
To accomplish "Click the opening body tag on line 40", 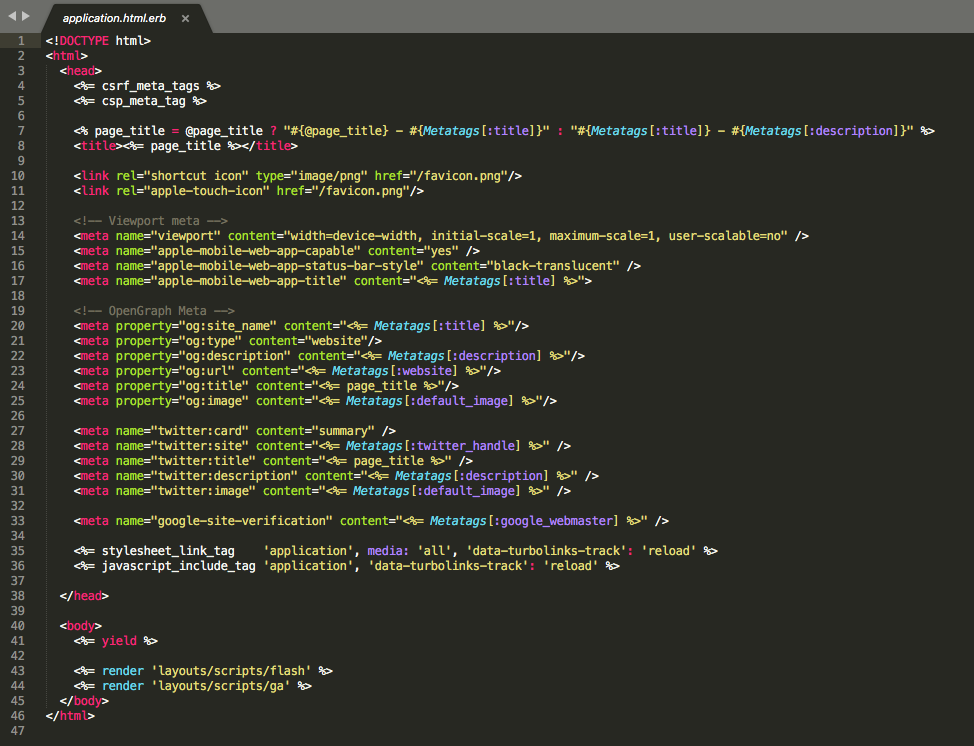I will click(x=81, y=626).
